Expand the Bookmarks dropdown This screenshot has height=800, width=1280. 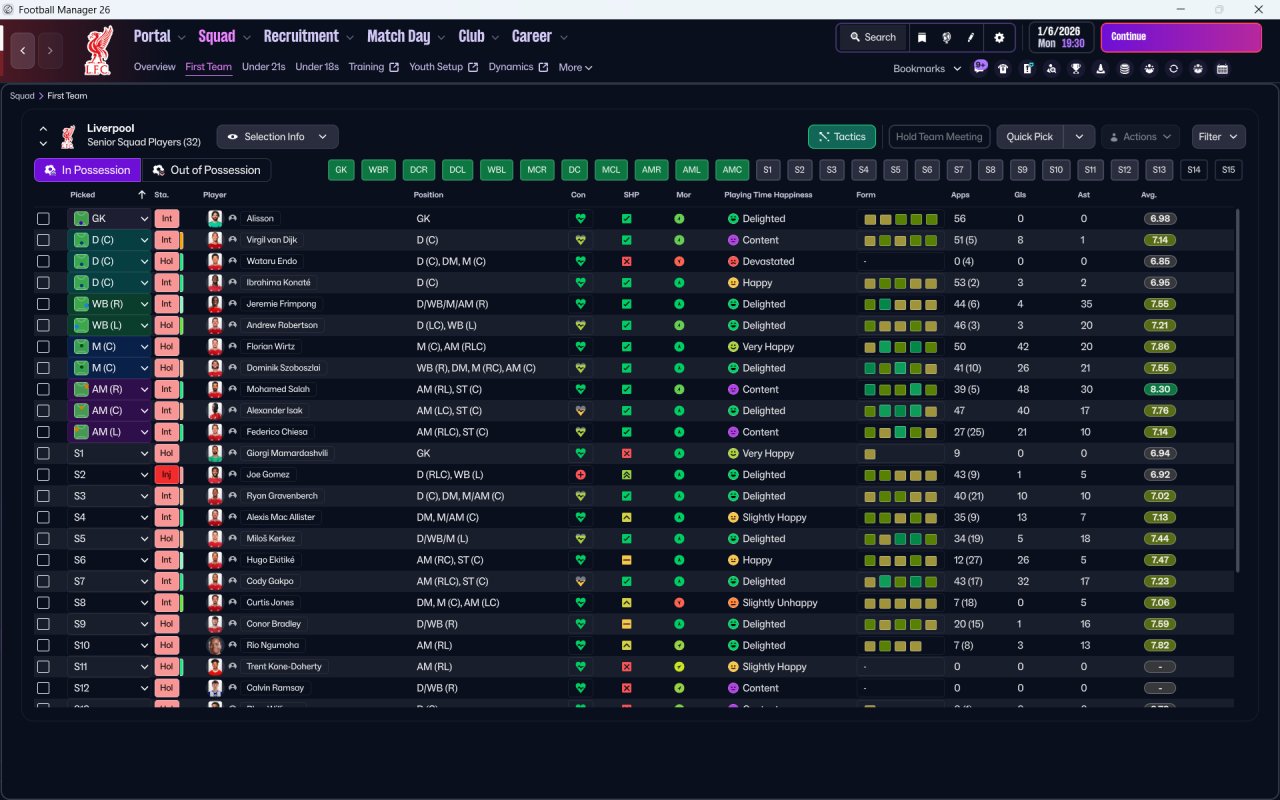927,69
